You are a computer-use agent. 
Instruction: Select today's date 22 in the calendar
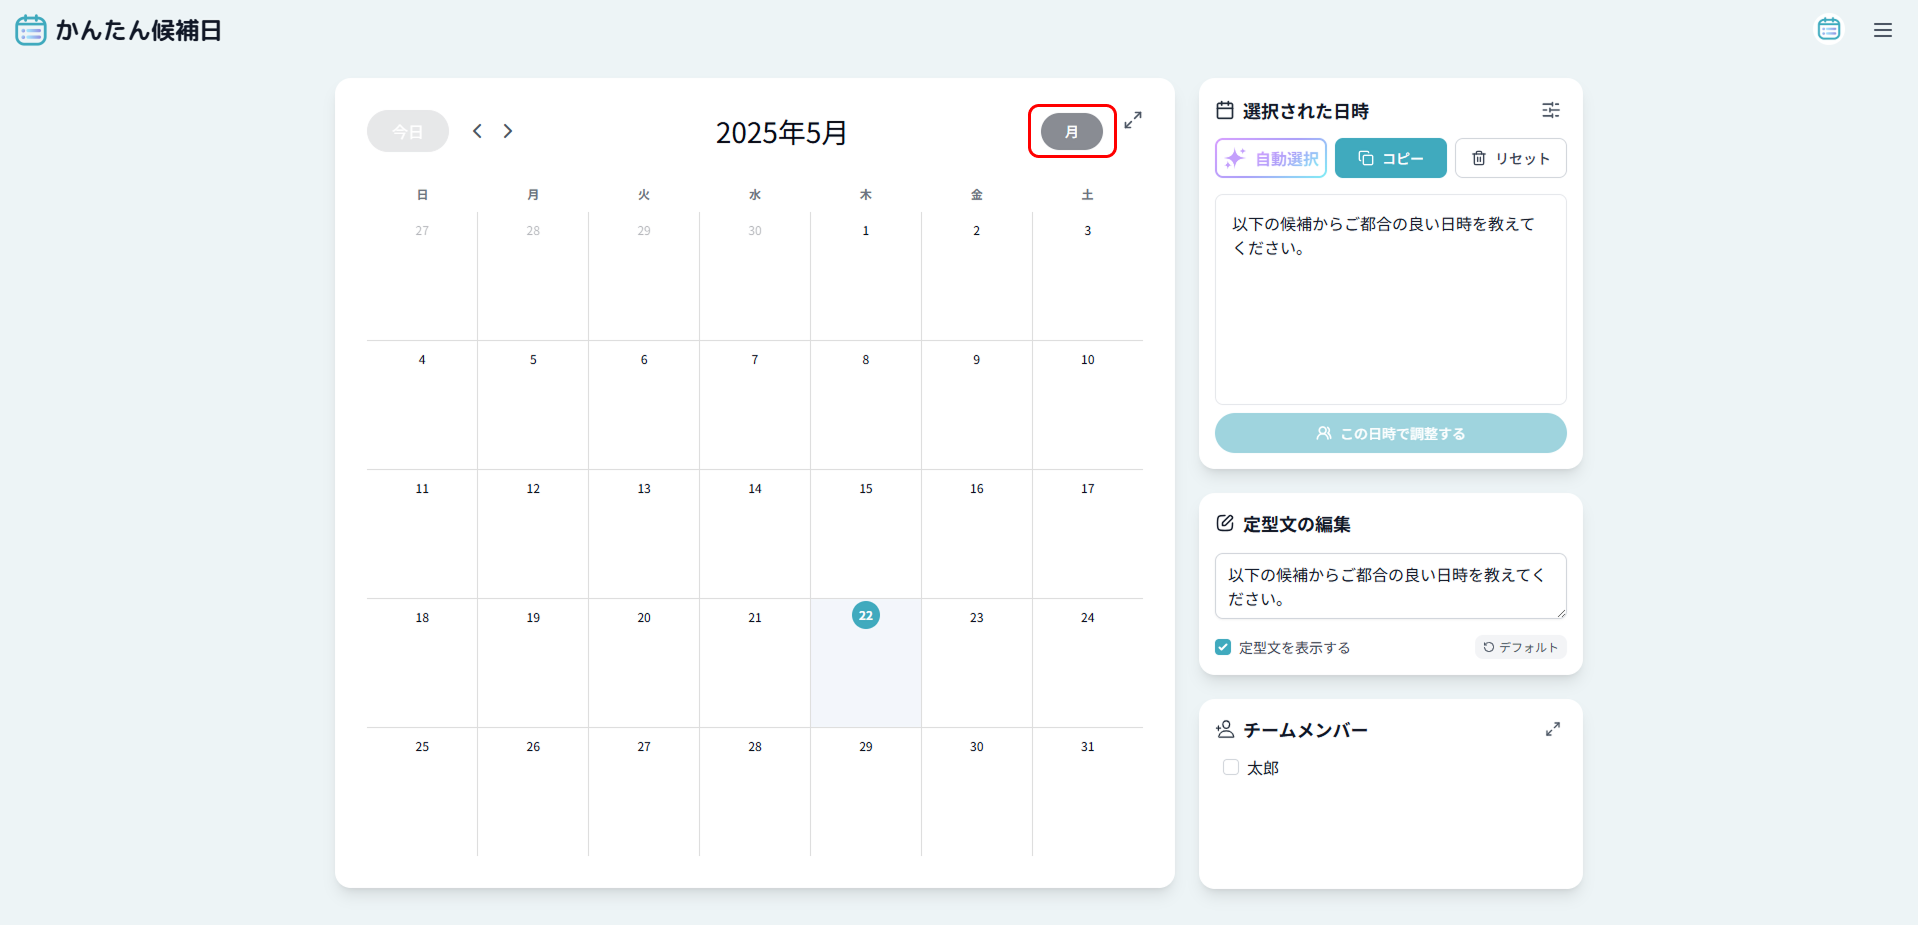point(866,662)
